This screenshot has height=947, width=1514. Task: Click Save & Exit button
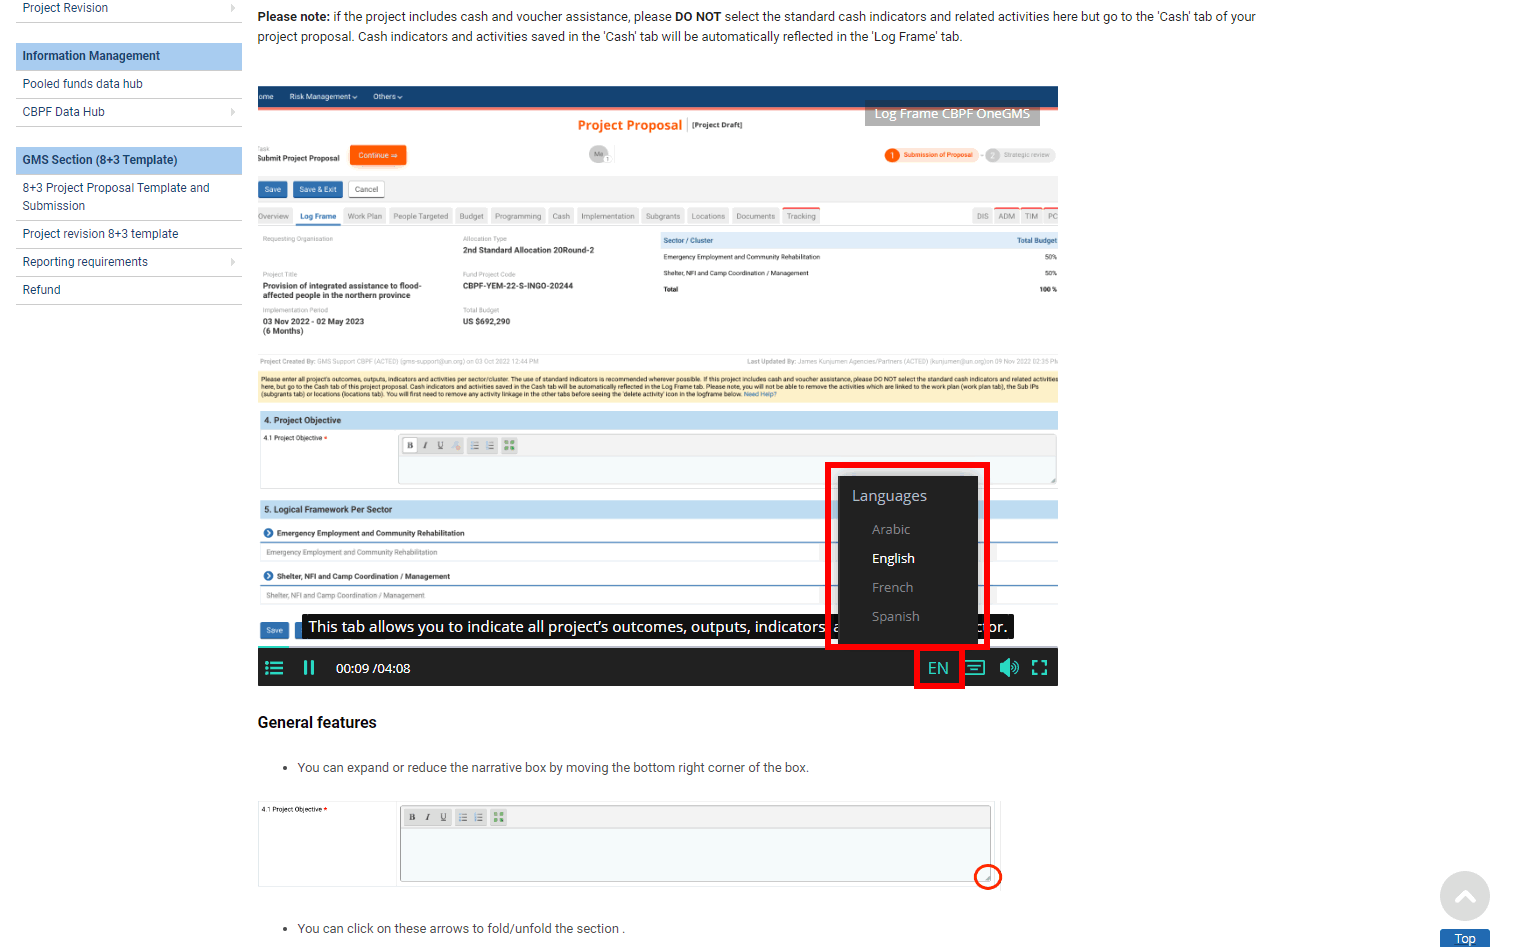(318, 189)
